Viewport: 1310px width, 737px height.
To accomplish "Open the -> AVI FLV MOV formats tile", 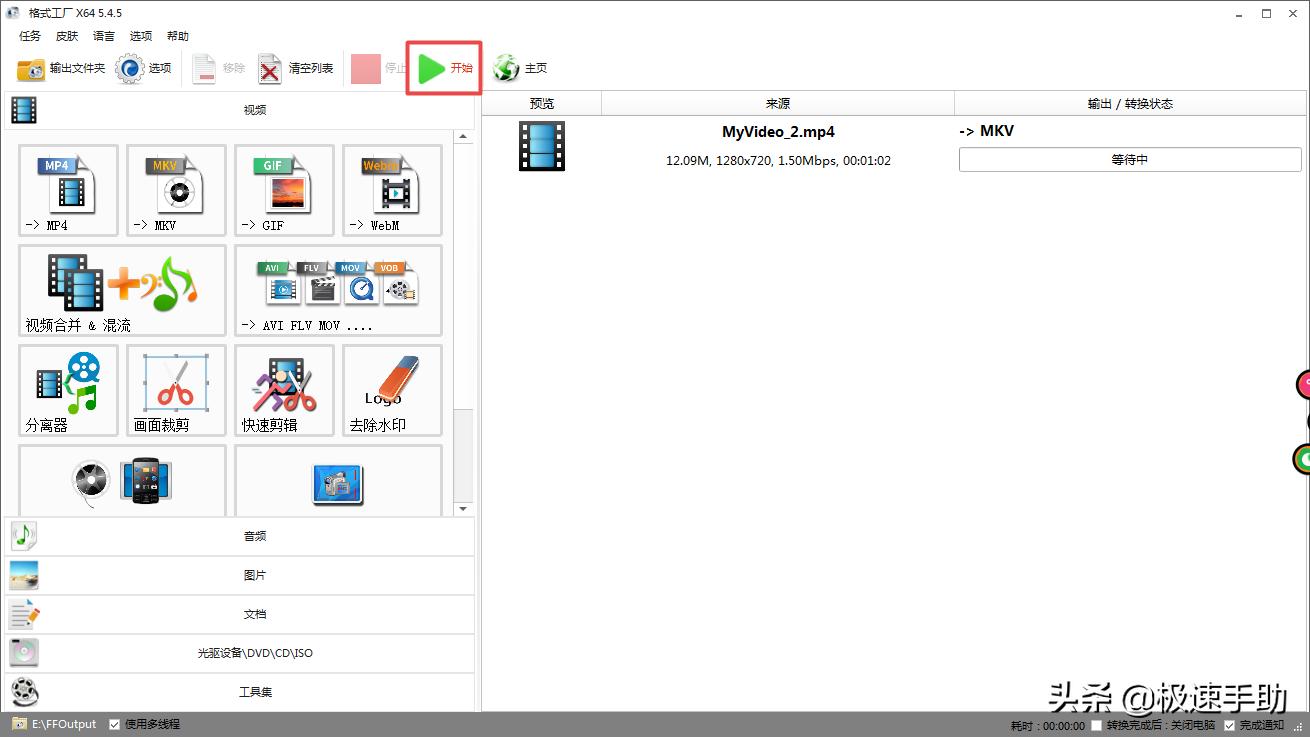I will [338, 291].
